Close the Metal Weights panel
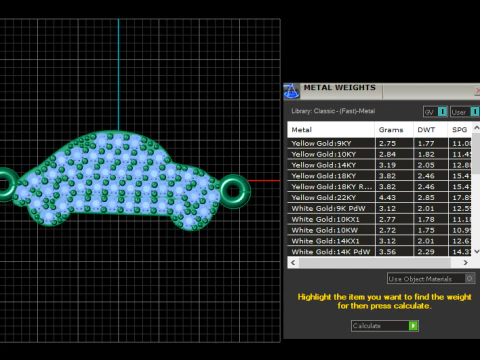The image size is (480, 360). pos(477,91)
